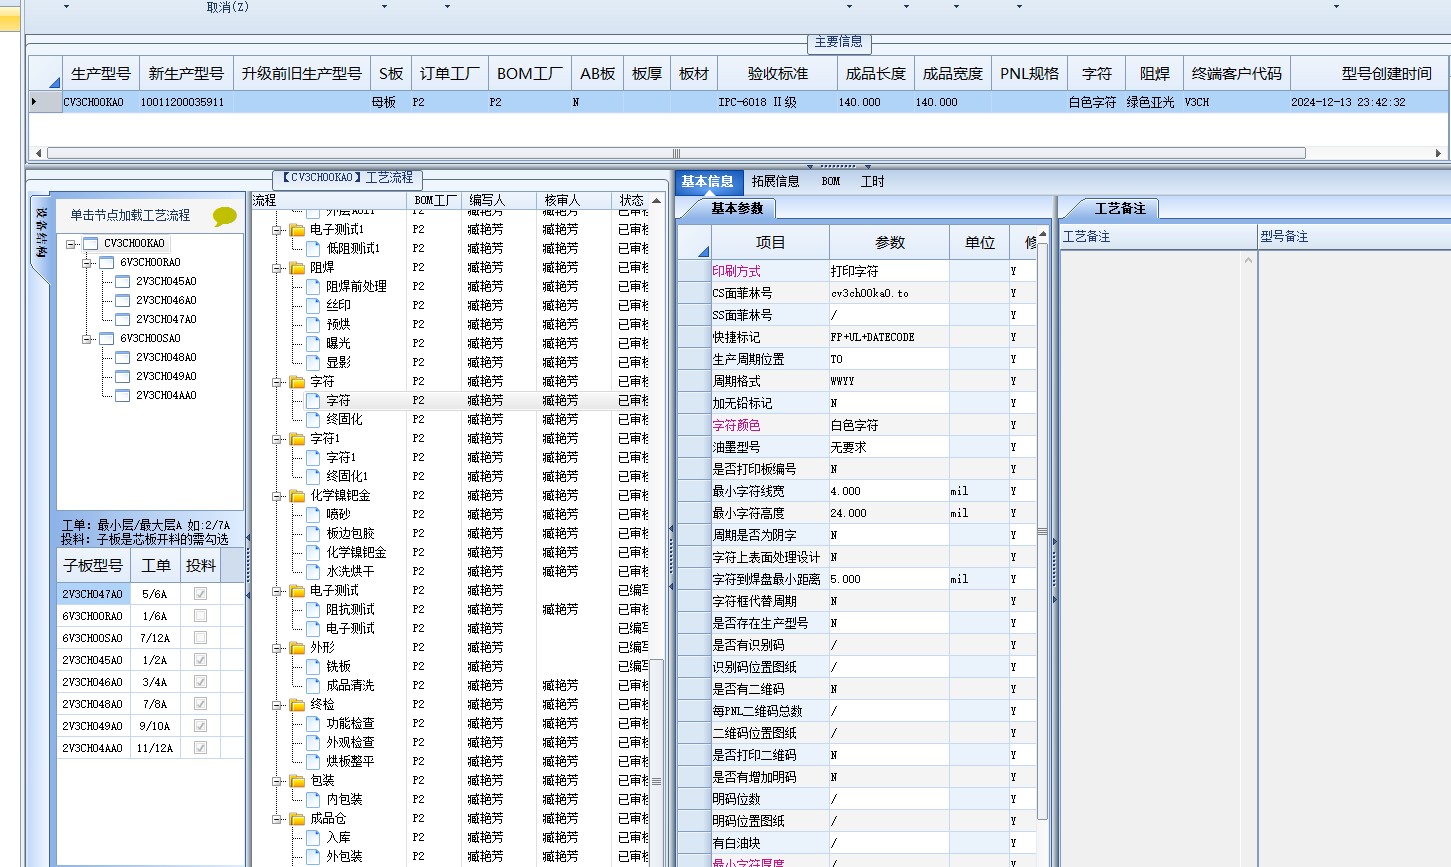This screenshot has height=867, width=1451.
Task: Open the BOM tab
Action: click(831, 181)
